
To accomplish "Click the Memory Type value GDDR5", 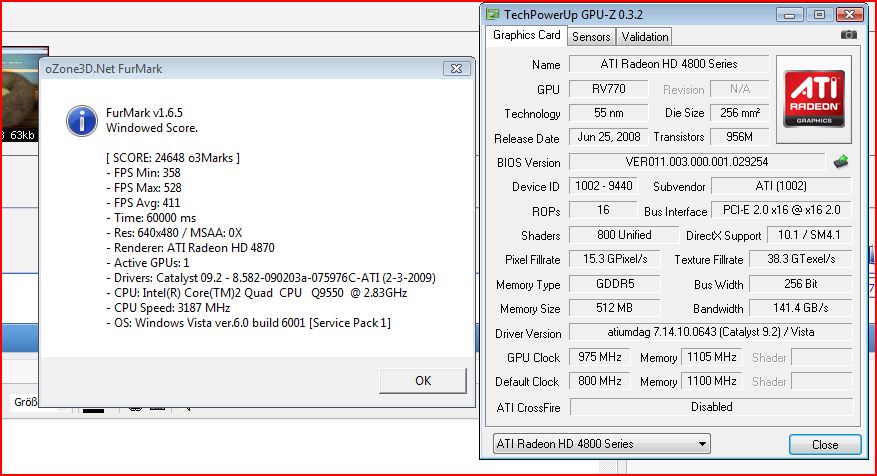I will 615,284.
